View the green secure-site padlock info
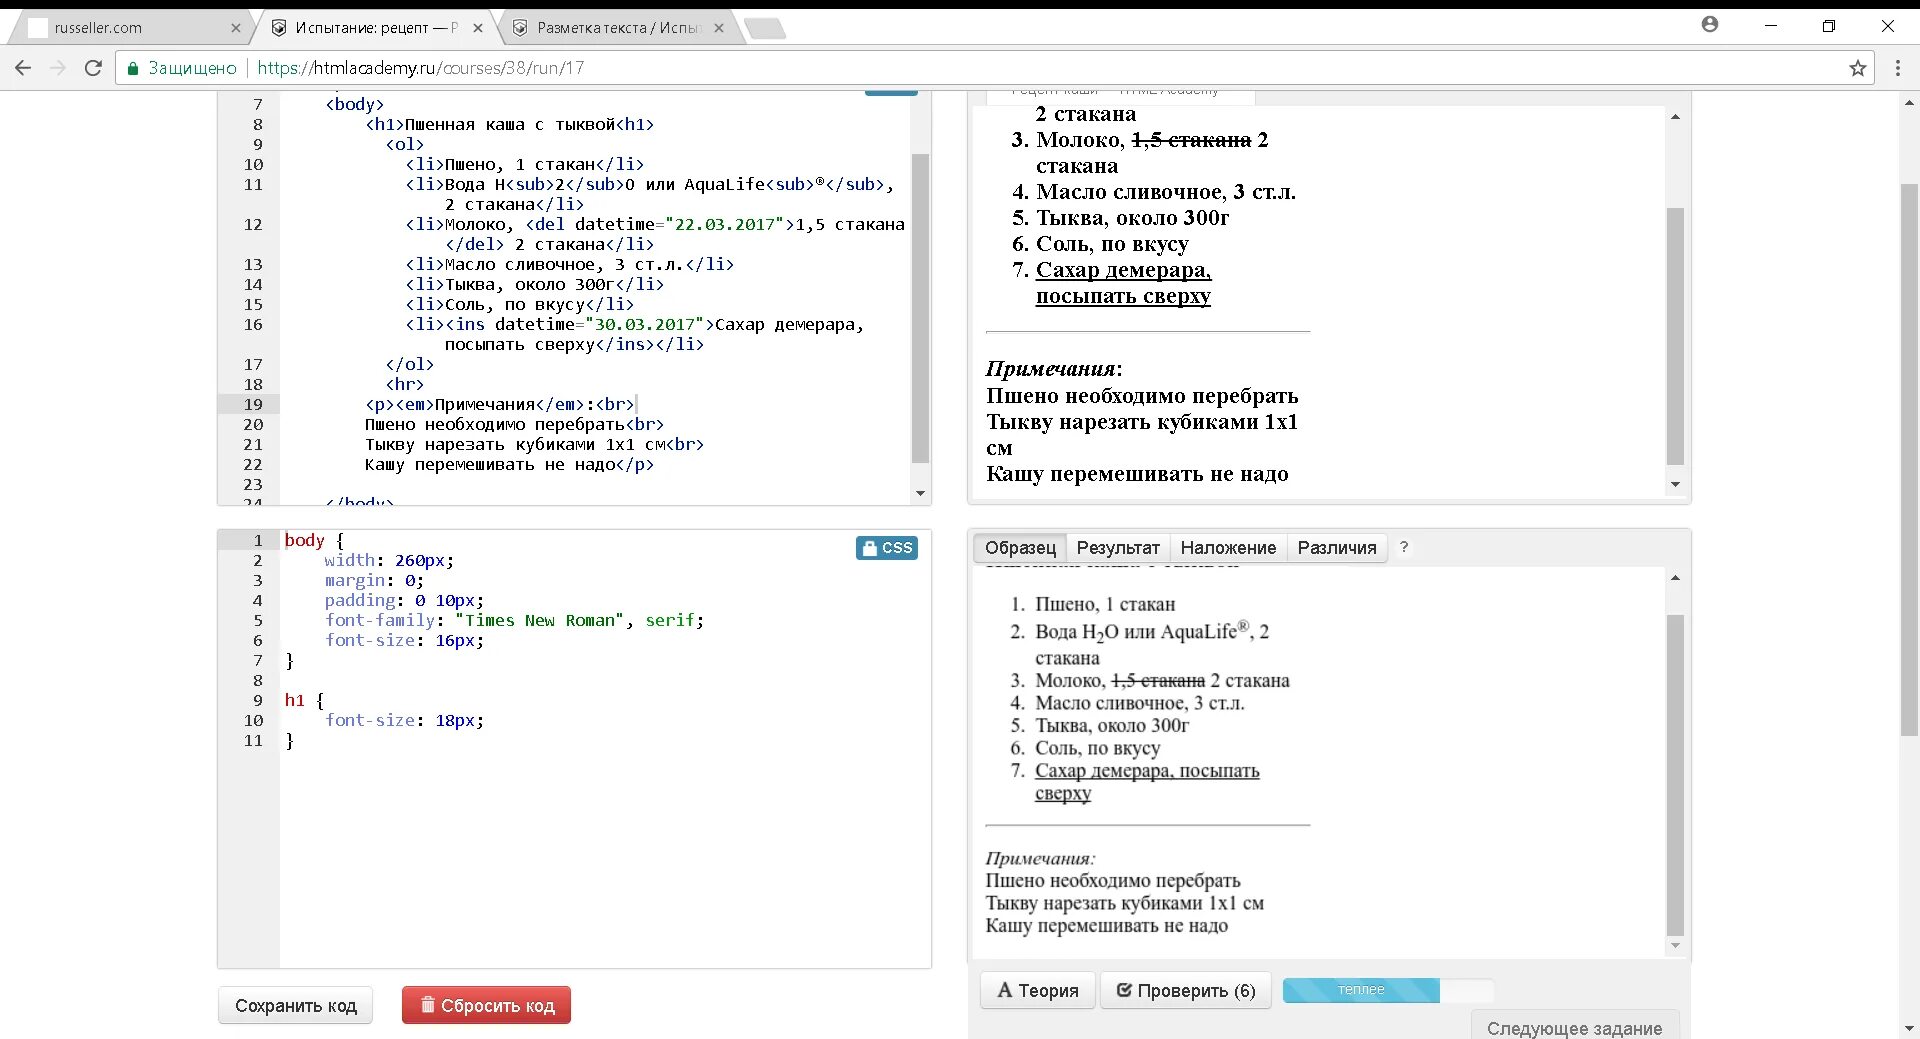Screen dimensions: 1920x1039 pyautogui.click(x=132, y=68)
